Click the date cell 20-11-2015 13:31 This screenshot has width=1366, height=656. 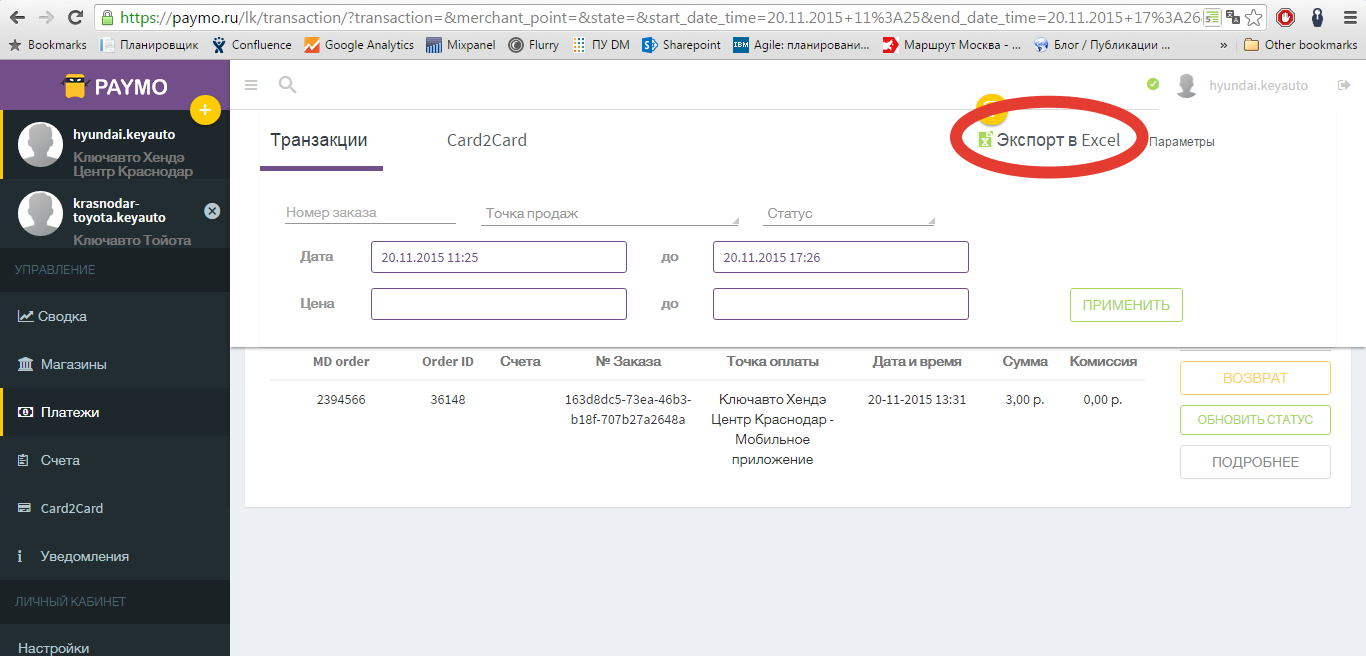point(917,400)
